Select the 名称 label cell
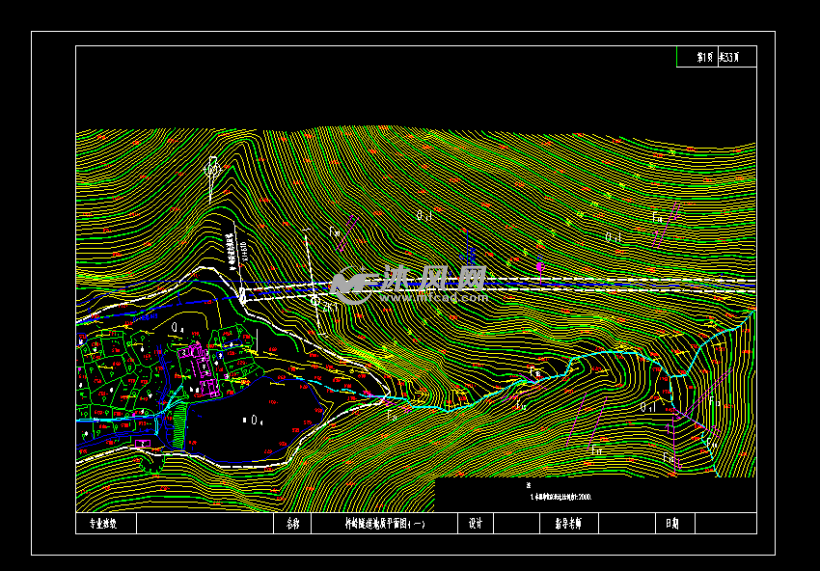This screenshot has width=820, height=571. 292,523
